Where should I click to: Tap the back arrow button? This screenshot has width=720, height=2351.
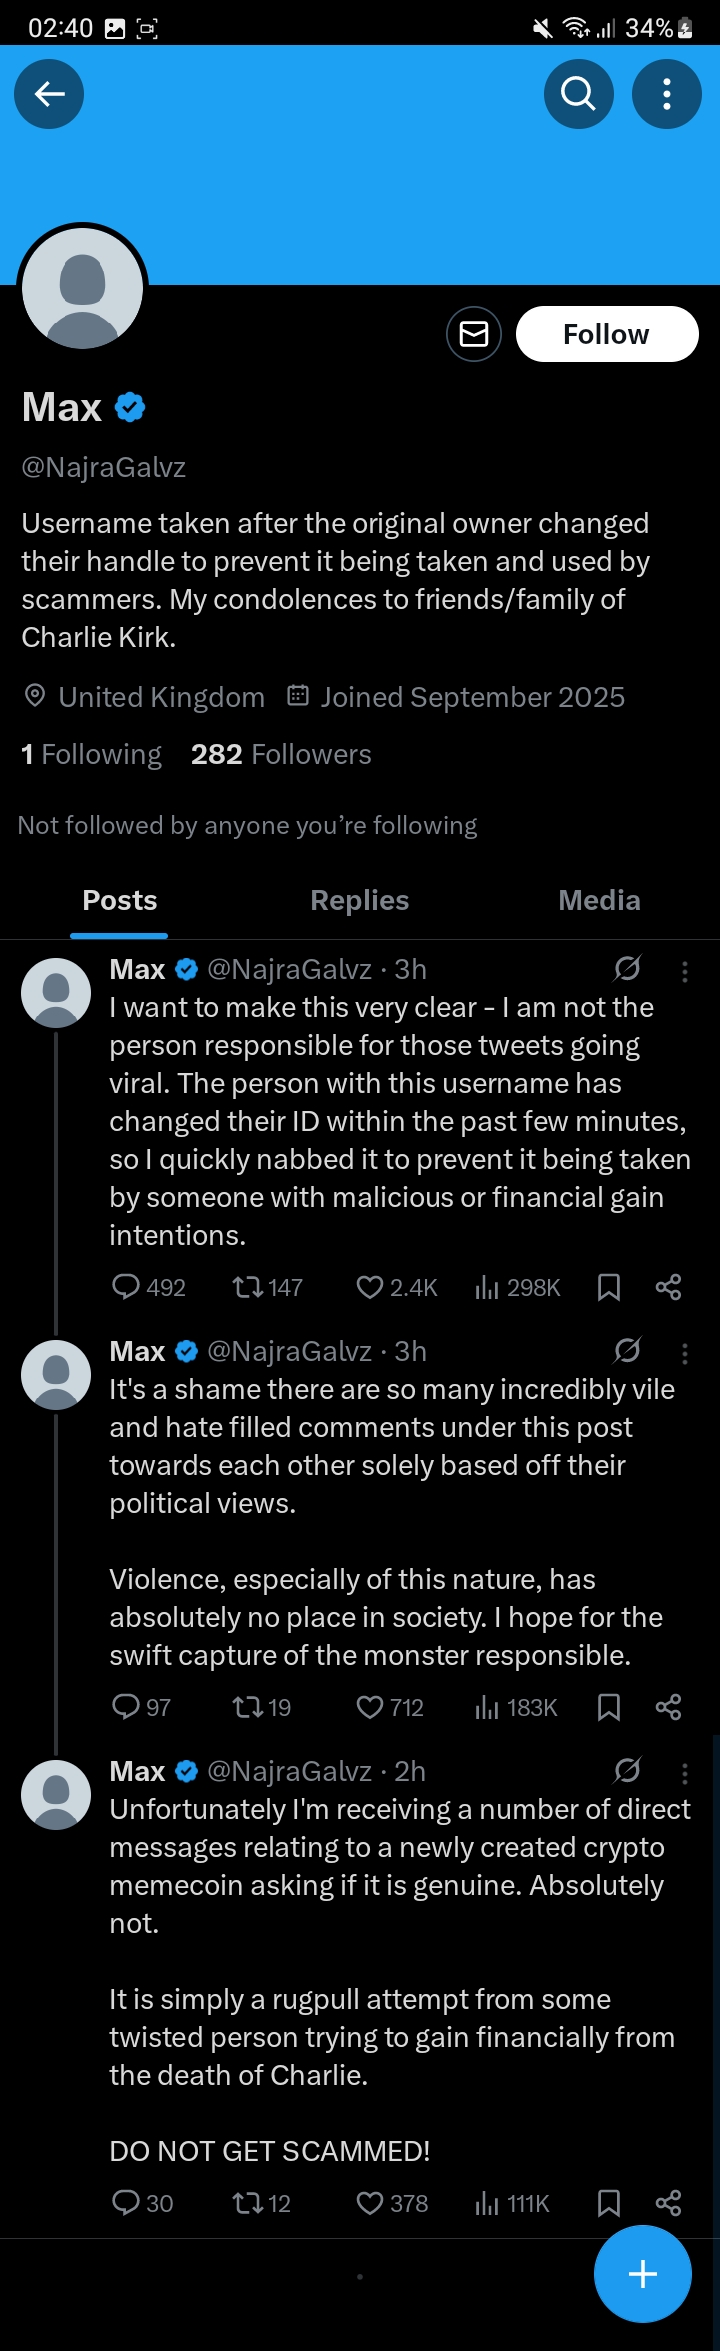pyautogui.click(x=49, y=94)
